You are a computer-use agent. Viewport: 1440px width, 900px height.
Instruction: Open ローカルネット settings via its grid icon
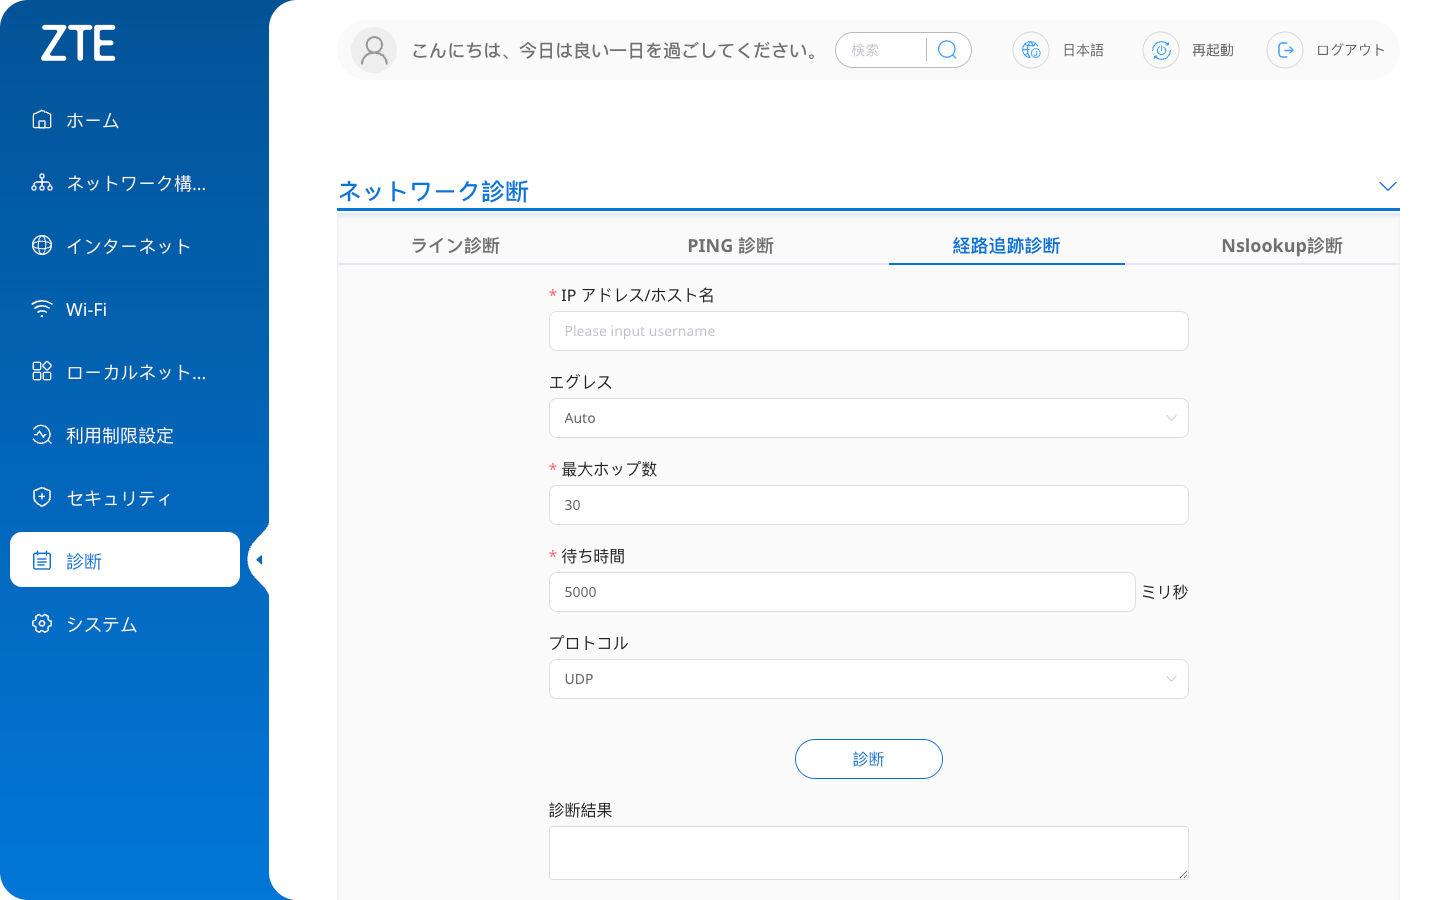(41, 371)
